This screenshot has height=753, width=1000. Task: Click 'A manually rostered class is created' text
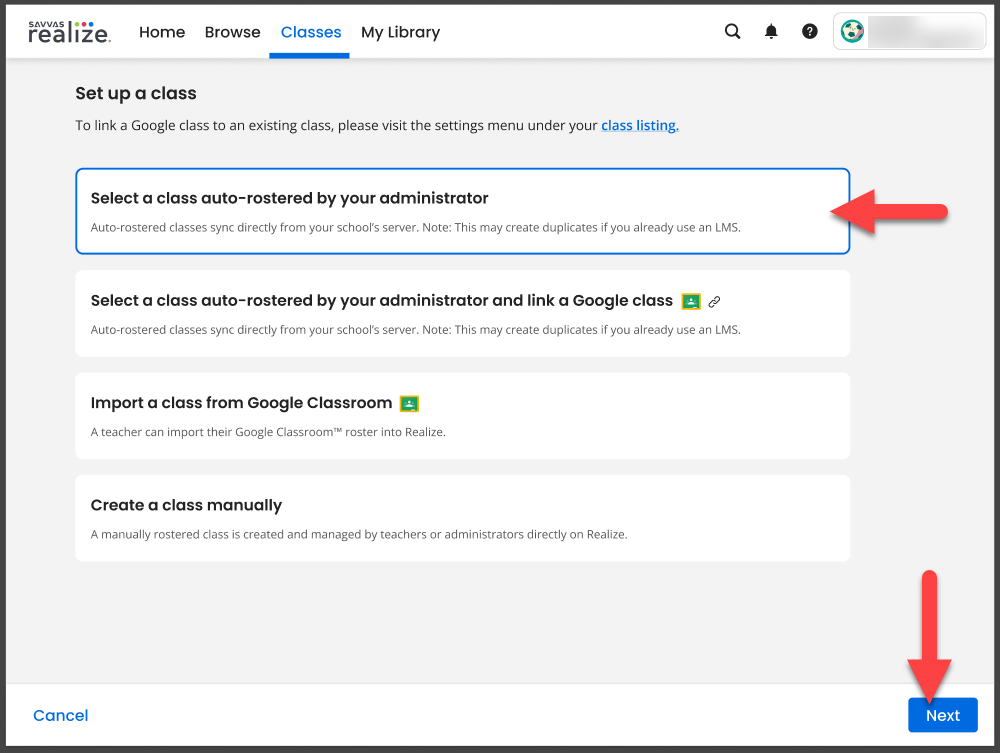click(359, 534)
